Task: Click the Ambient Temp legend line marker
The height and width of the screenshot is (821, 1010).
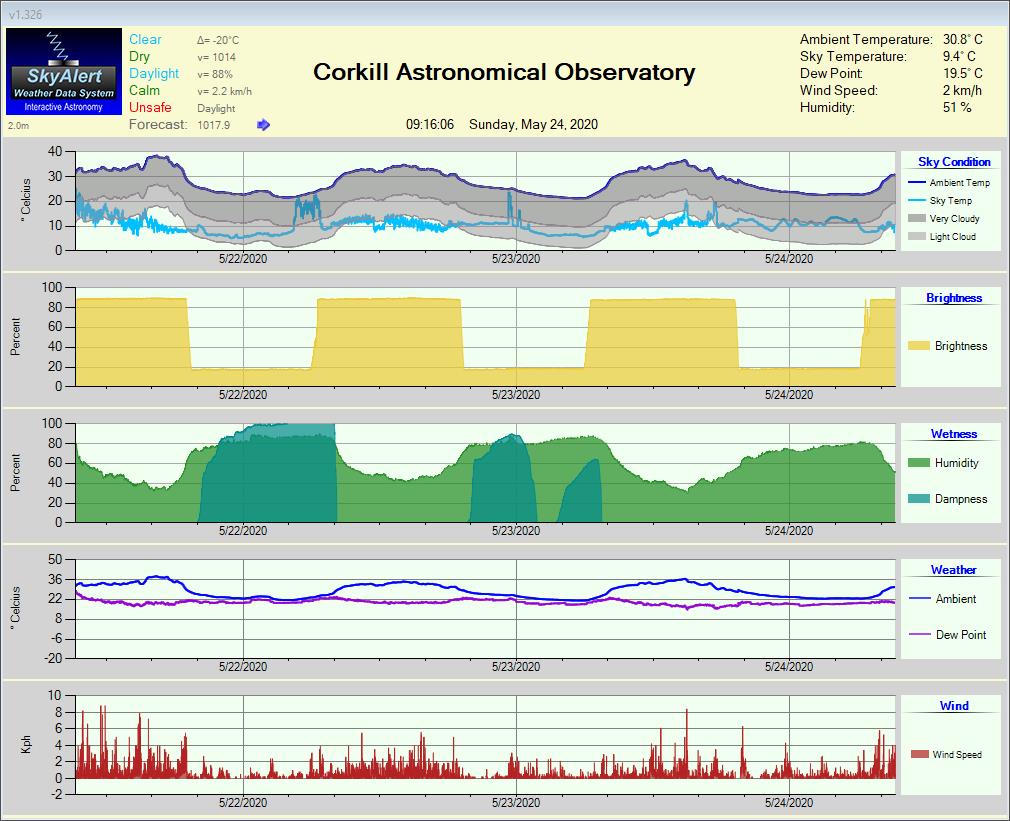Action: click(915, 182)
